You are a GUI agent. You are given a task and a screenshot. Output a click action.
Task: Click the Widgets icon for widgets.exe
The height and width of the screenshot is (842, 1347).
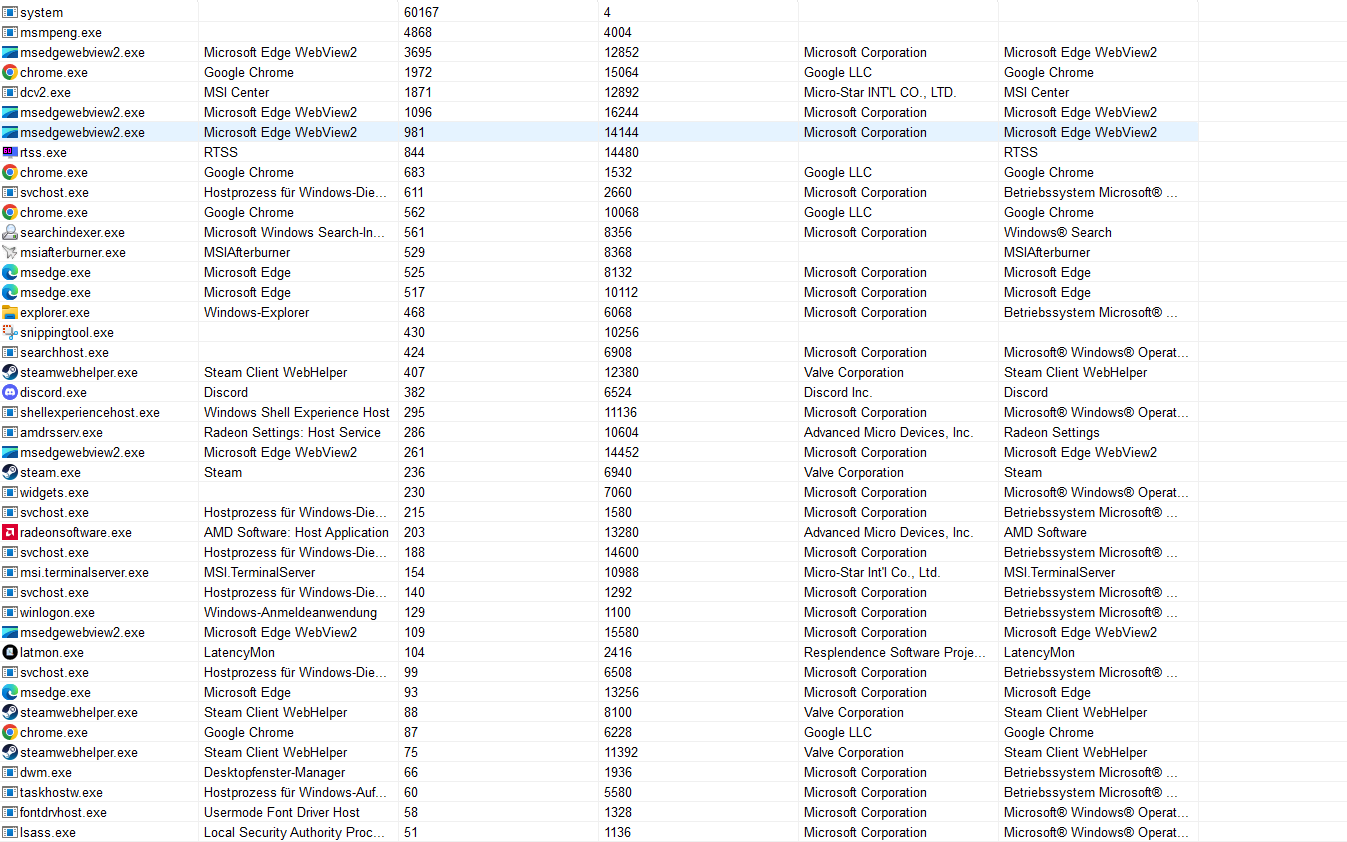10,492
